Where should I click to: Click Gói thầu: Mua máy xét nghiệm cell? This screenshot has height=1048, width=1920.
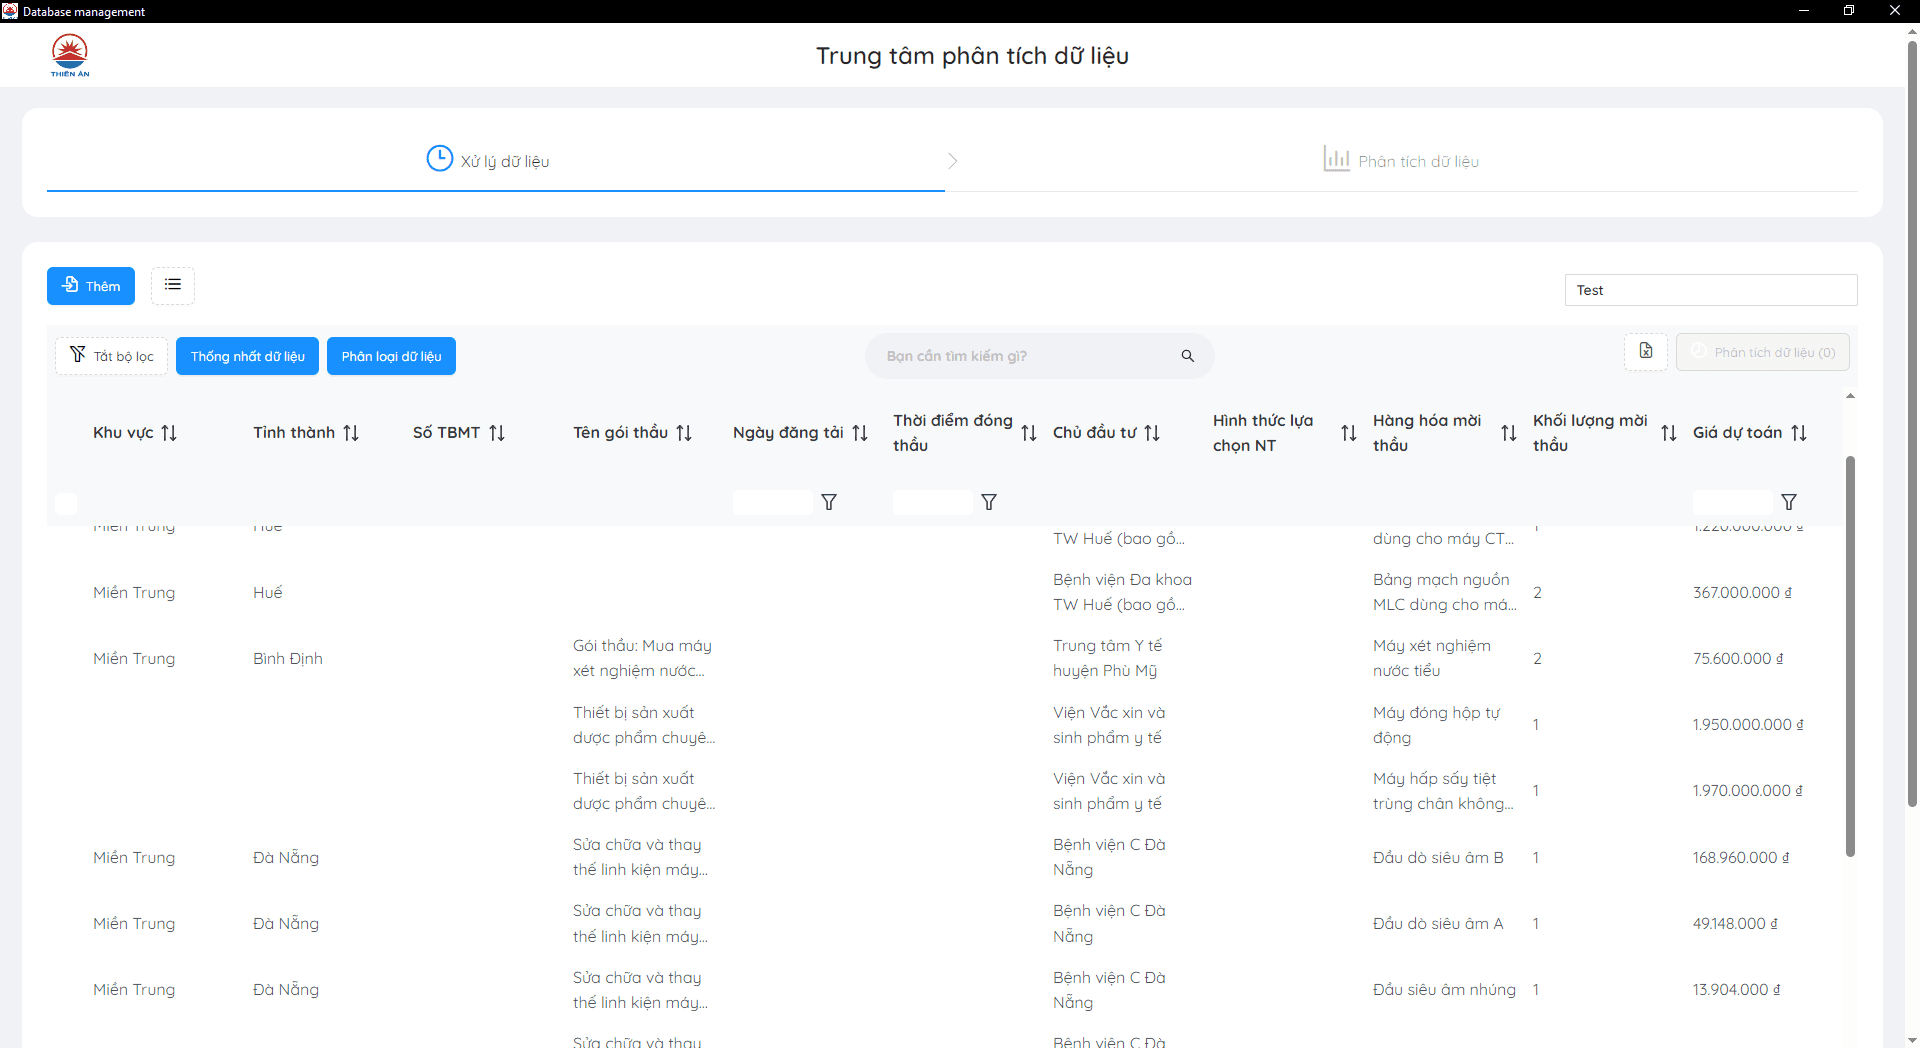[643, 658]
